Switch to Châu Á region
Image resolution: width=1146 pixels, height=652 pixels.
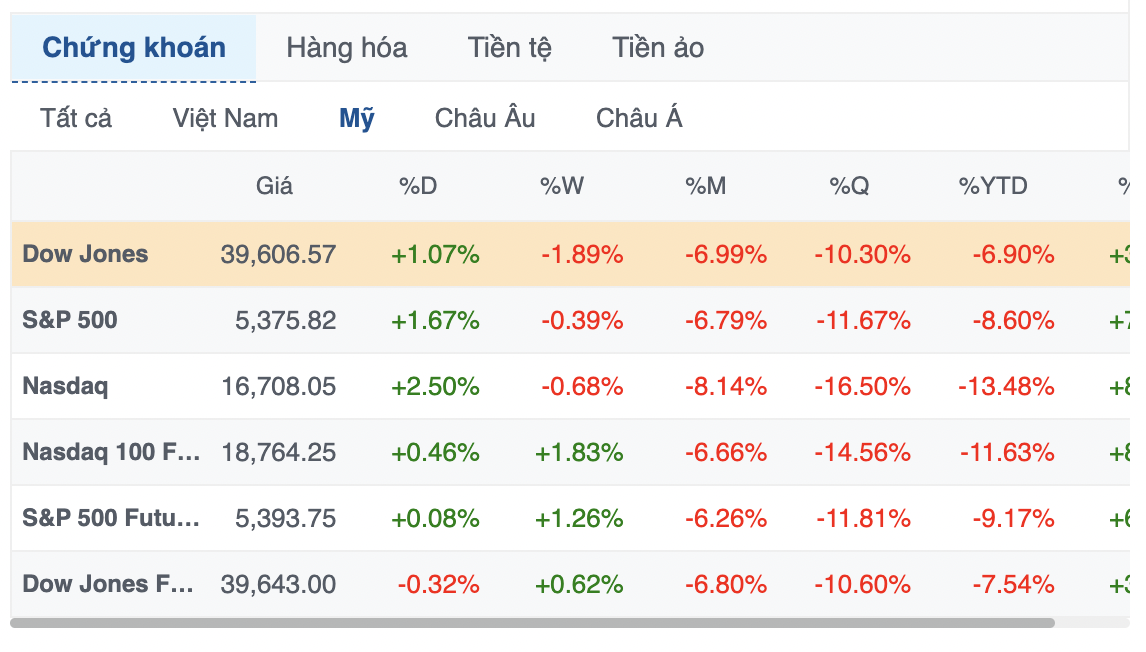click(x=639, y=118)
